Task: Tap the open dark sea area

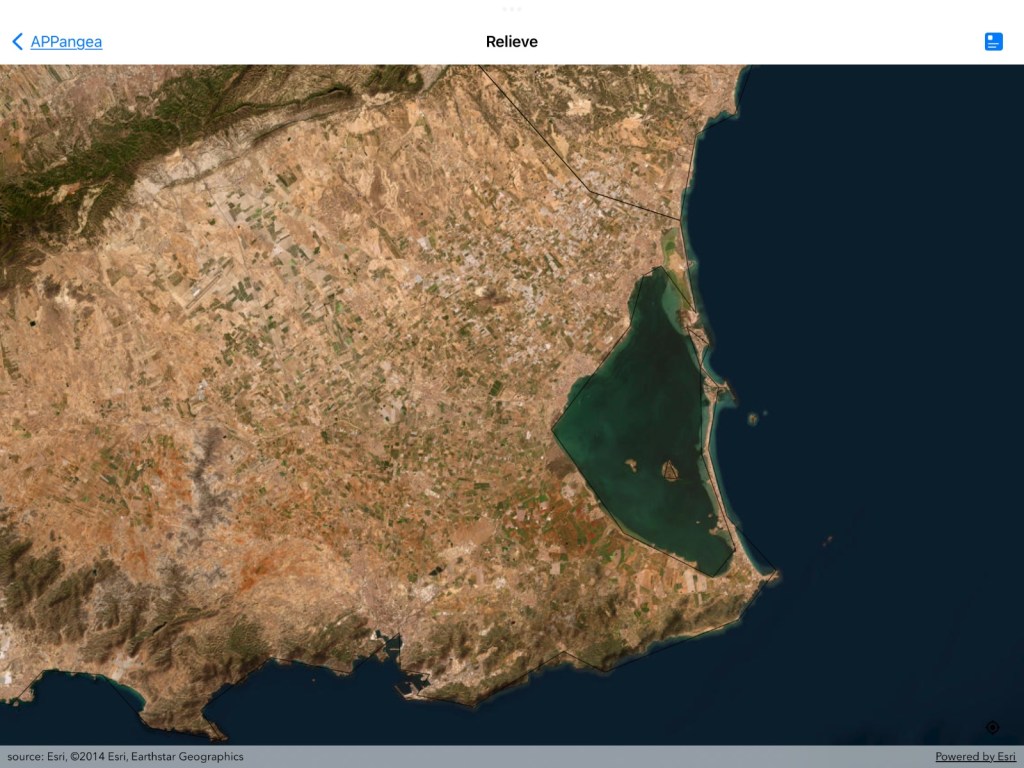Action: [x=880, y=300]
